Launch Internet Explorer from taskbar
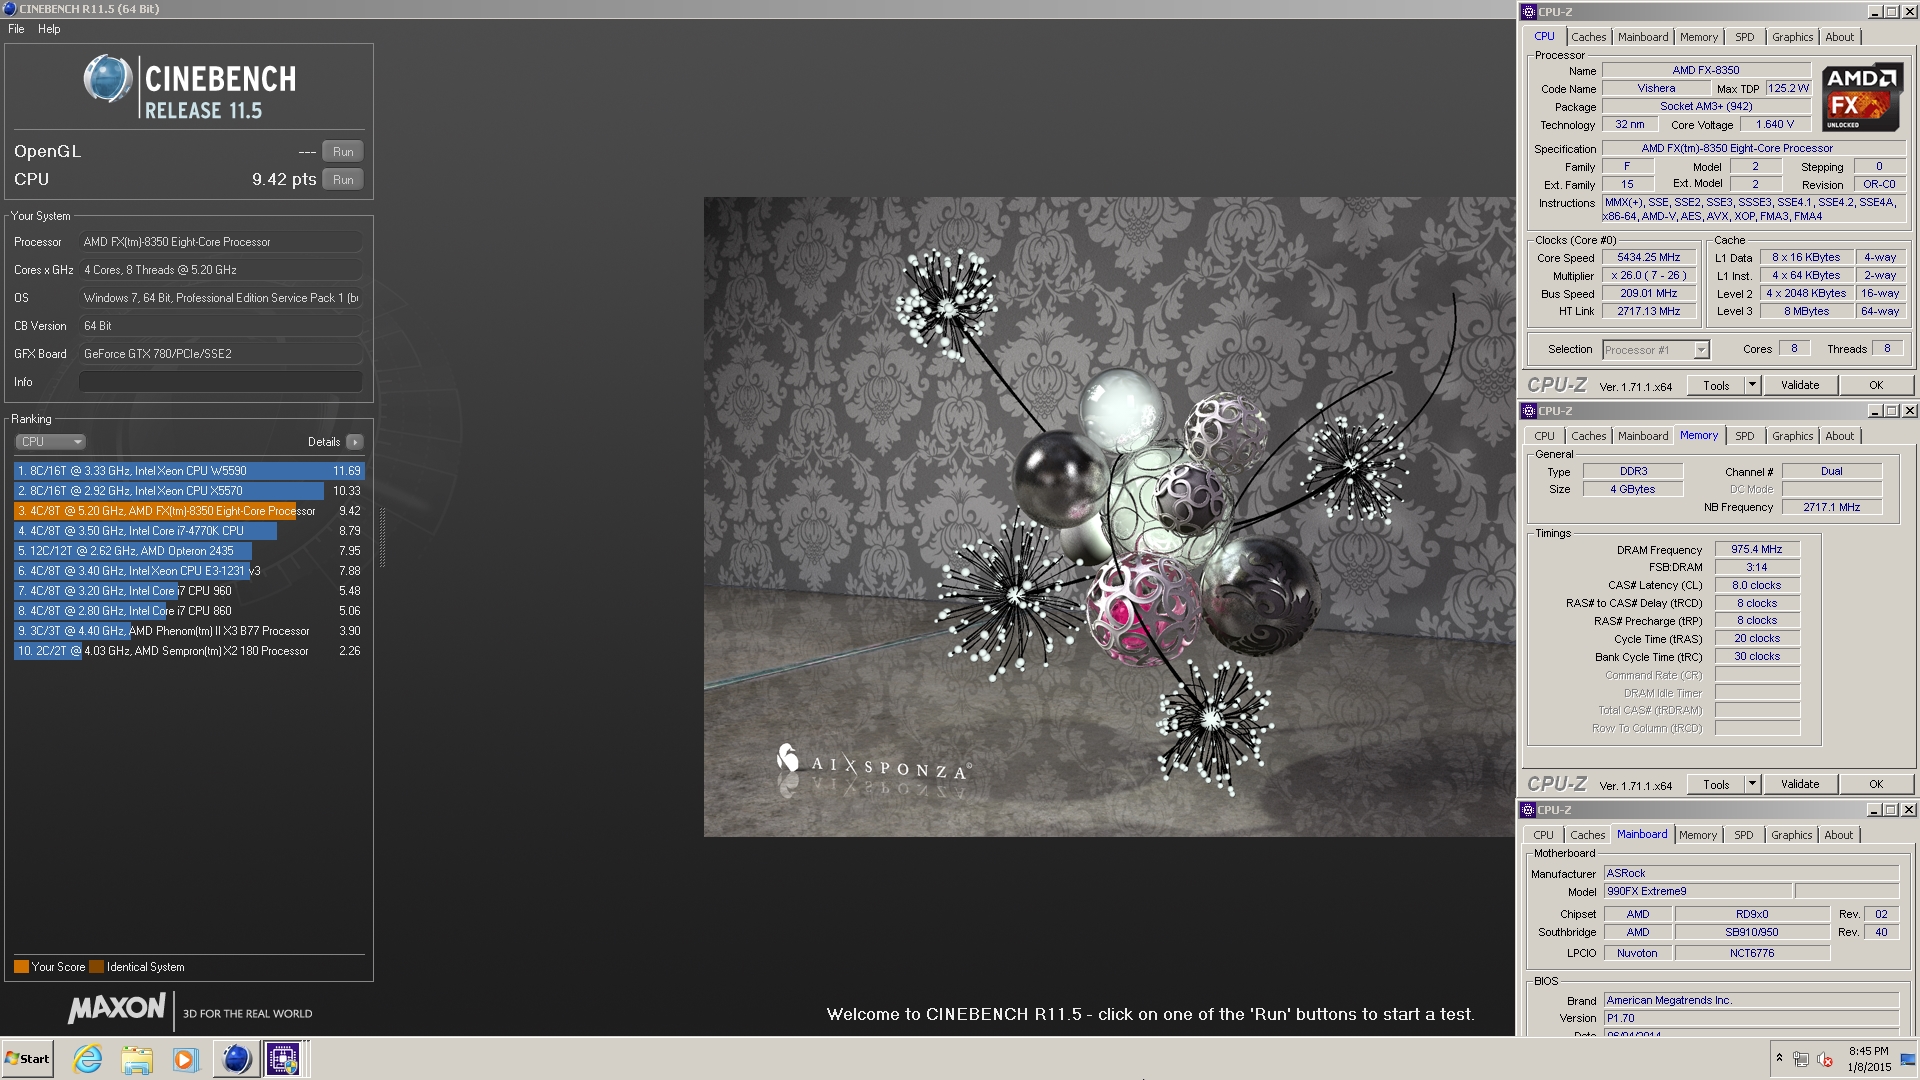The image size is (1920, 1080). (88, 1059)
